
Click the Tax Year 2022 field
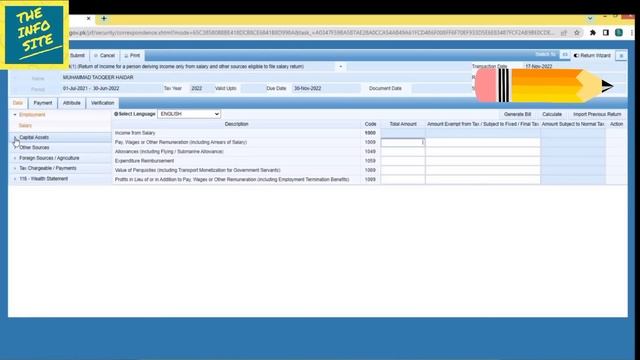201,89
